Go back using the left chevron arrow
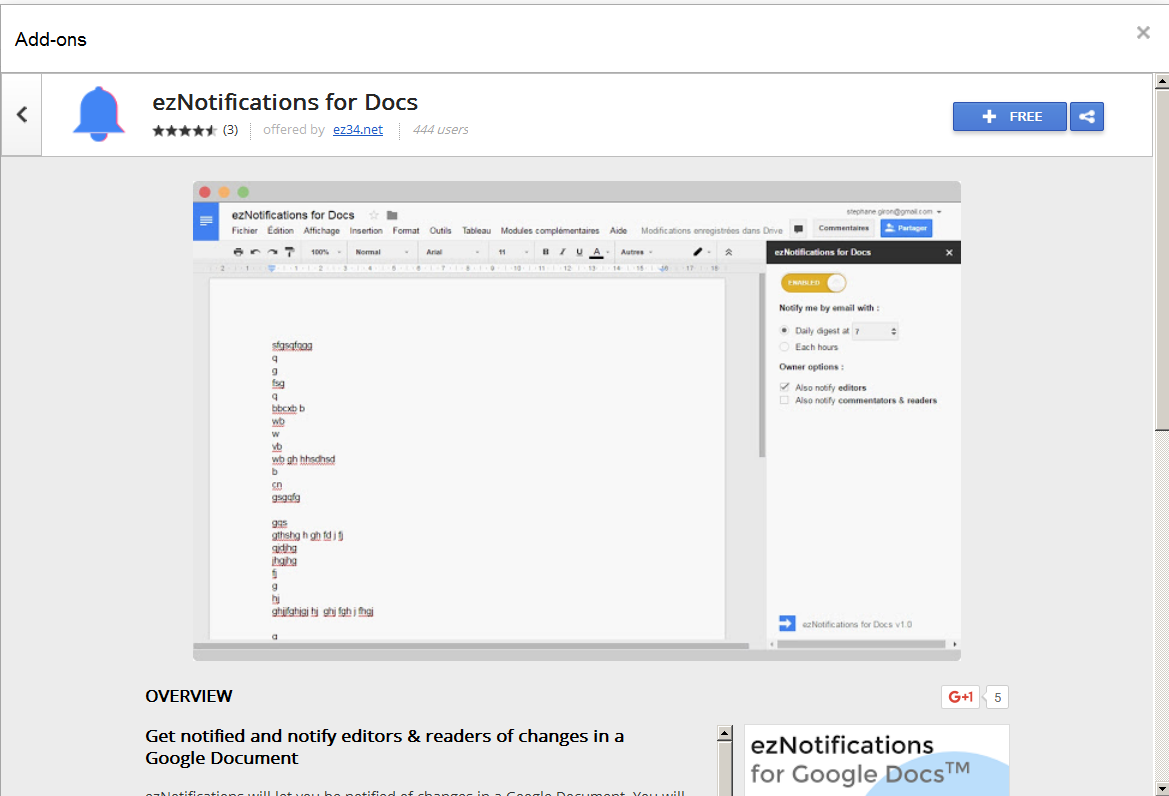The width and height of the screenshot is (1169, 796). [22, 115]
